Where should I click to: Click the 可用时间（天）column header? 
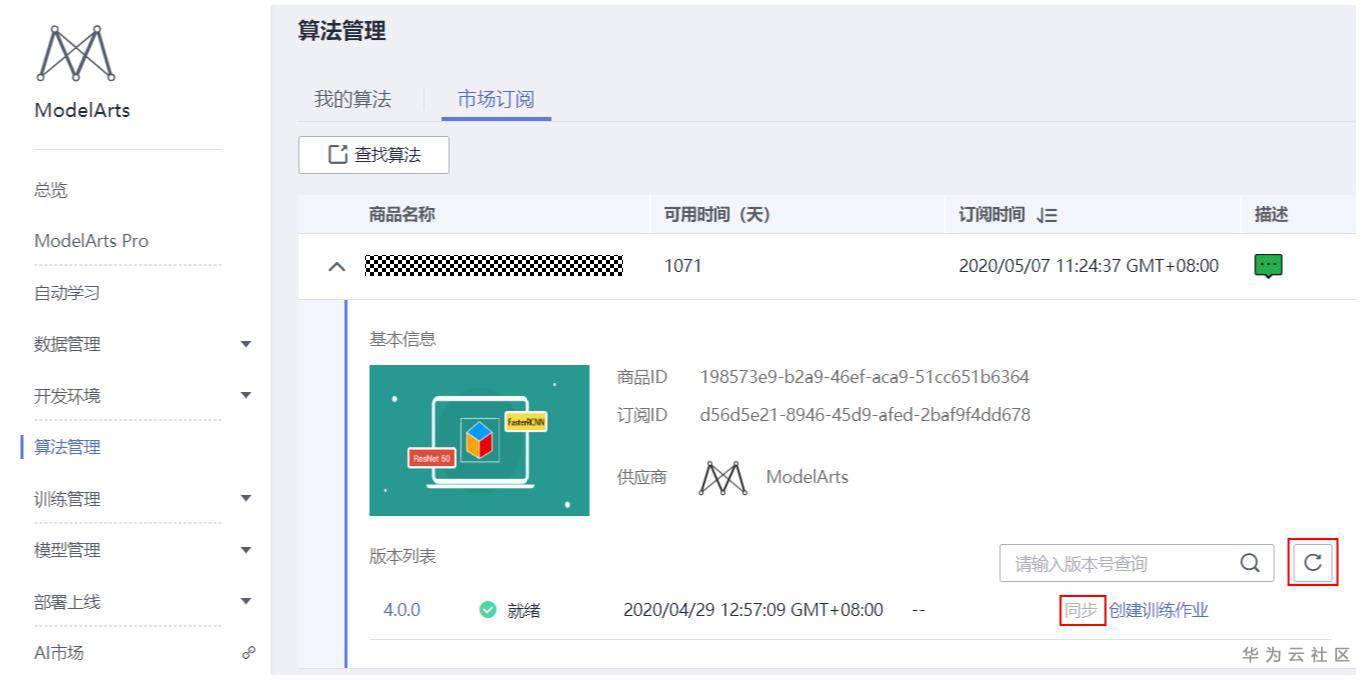pyautogui.click(x=717, y=215)
